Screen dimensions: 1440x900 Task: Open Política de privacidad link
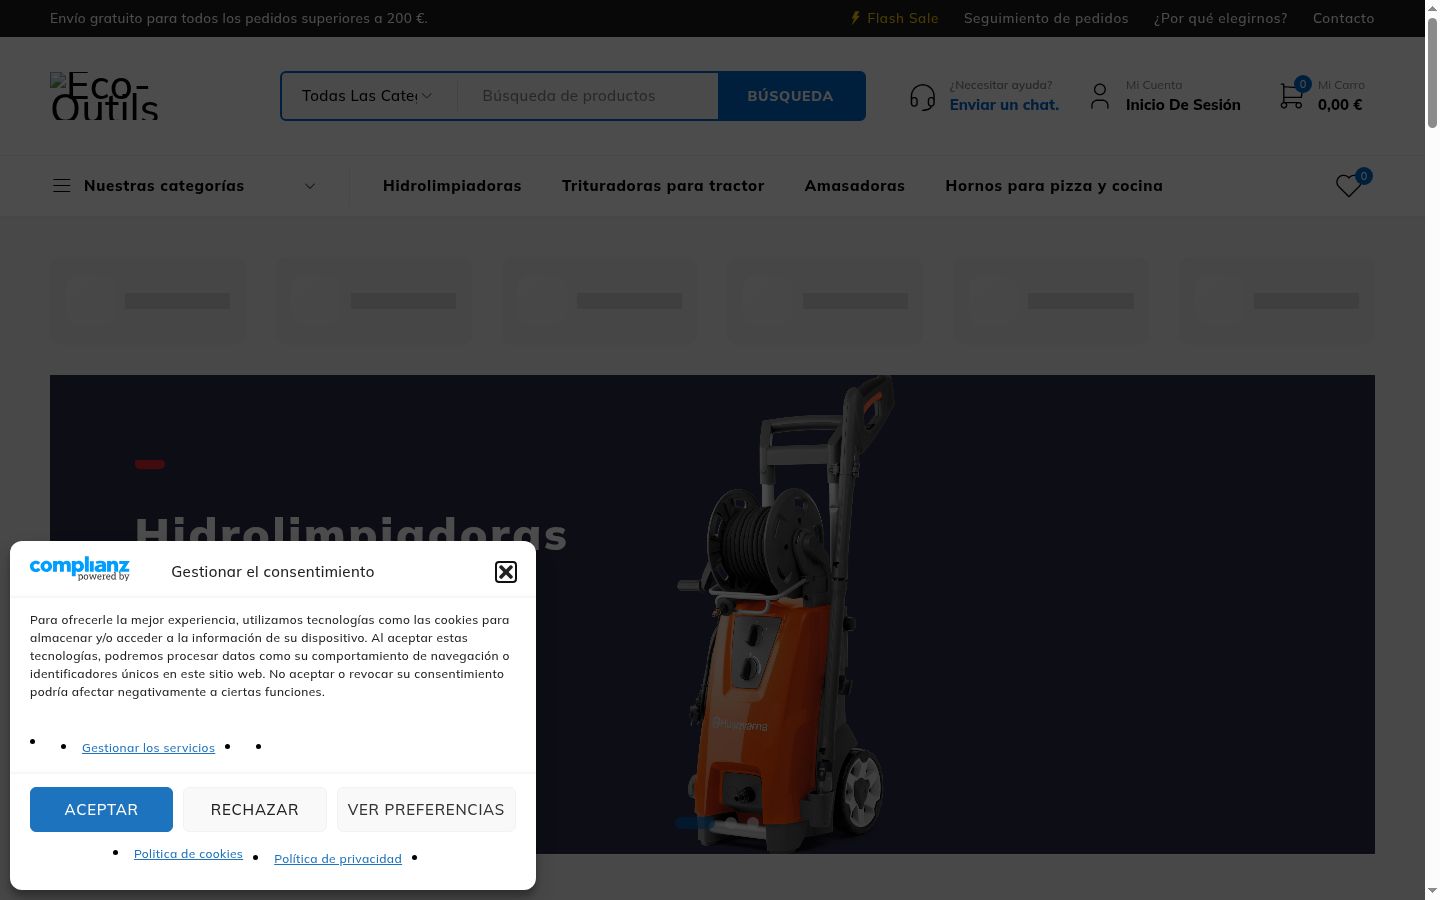(338, 859)
